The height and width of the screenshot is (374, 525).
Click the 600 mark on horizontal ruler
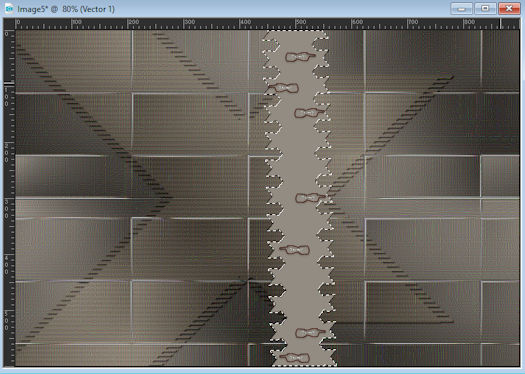(x=357, y=22)
